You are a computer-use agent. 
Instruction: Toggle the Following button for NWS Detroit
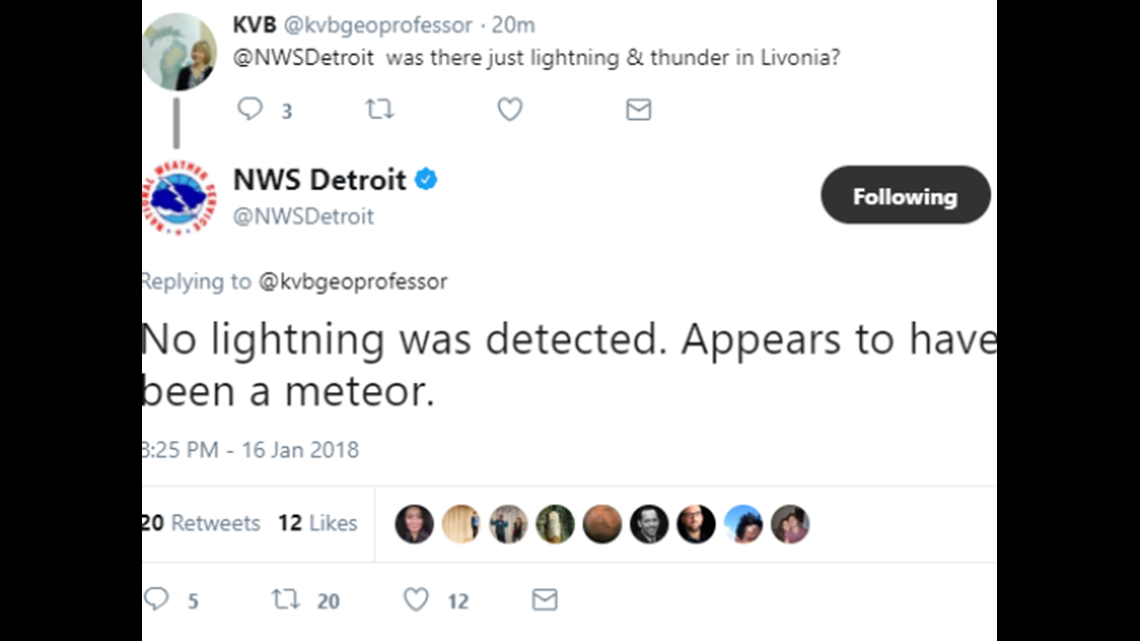click(x=905, y=196)
